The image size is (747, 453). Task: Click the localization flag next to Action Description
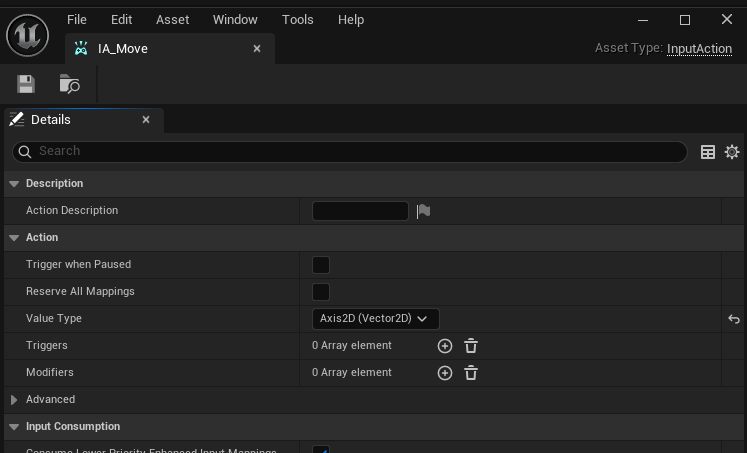tap(423, 211)
